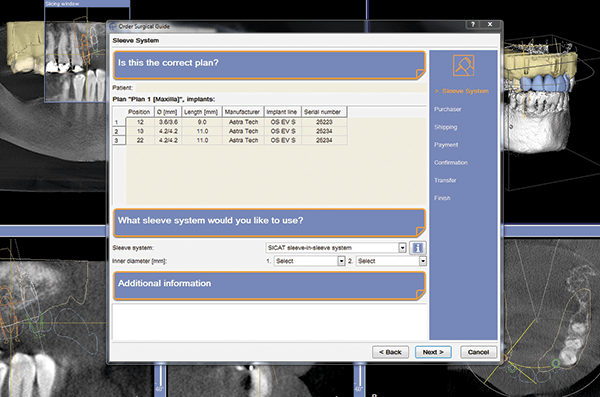This screenshot has height=397, width=600.
Task: Sort table by Manufacturer column header
Action: [243, 112]
